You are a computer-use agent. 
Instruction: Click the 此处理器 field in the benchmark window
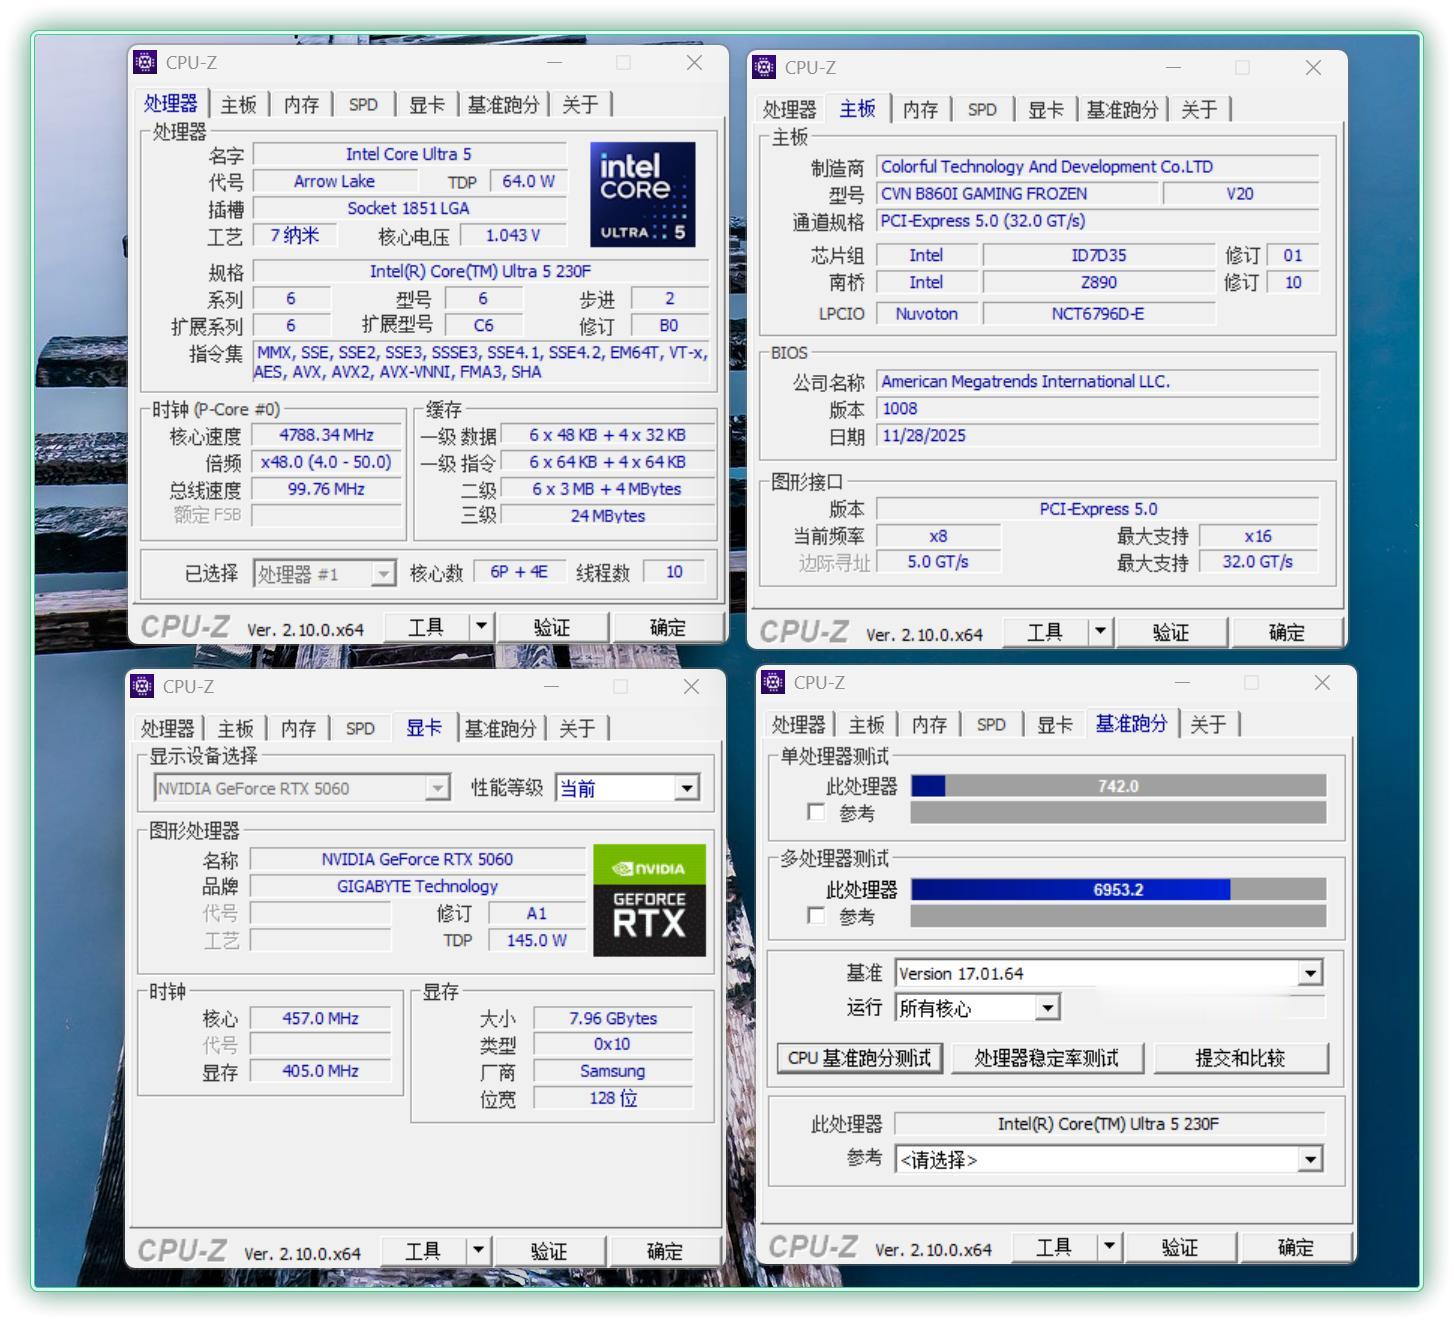pyautogui.click(x=1109, y=1124)
